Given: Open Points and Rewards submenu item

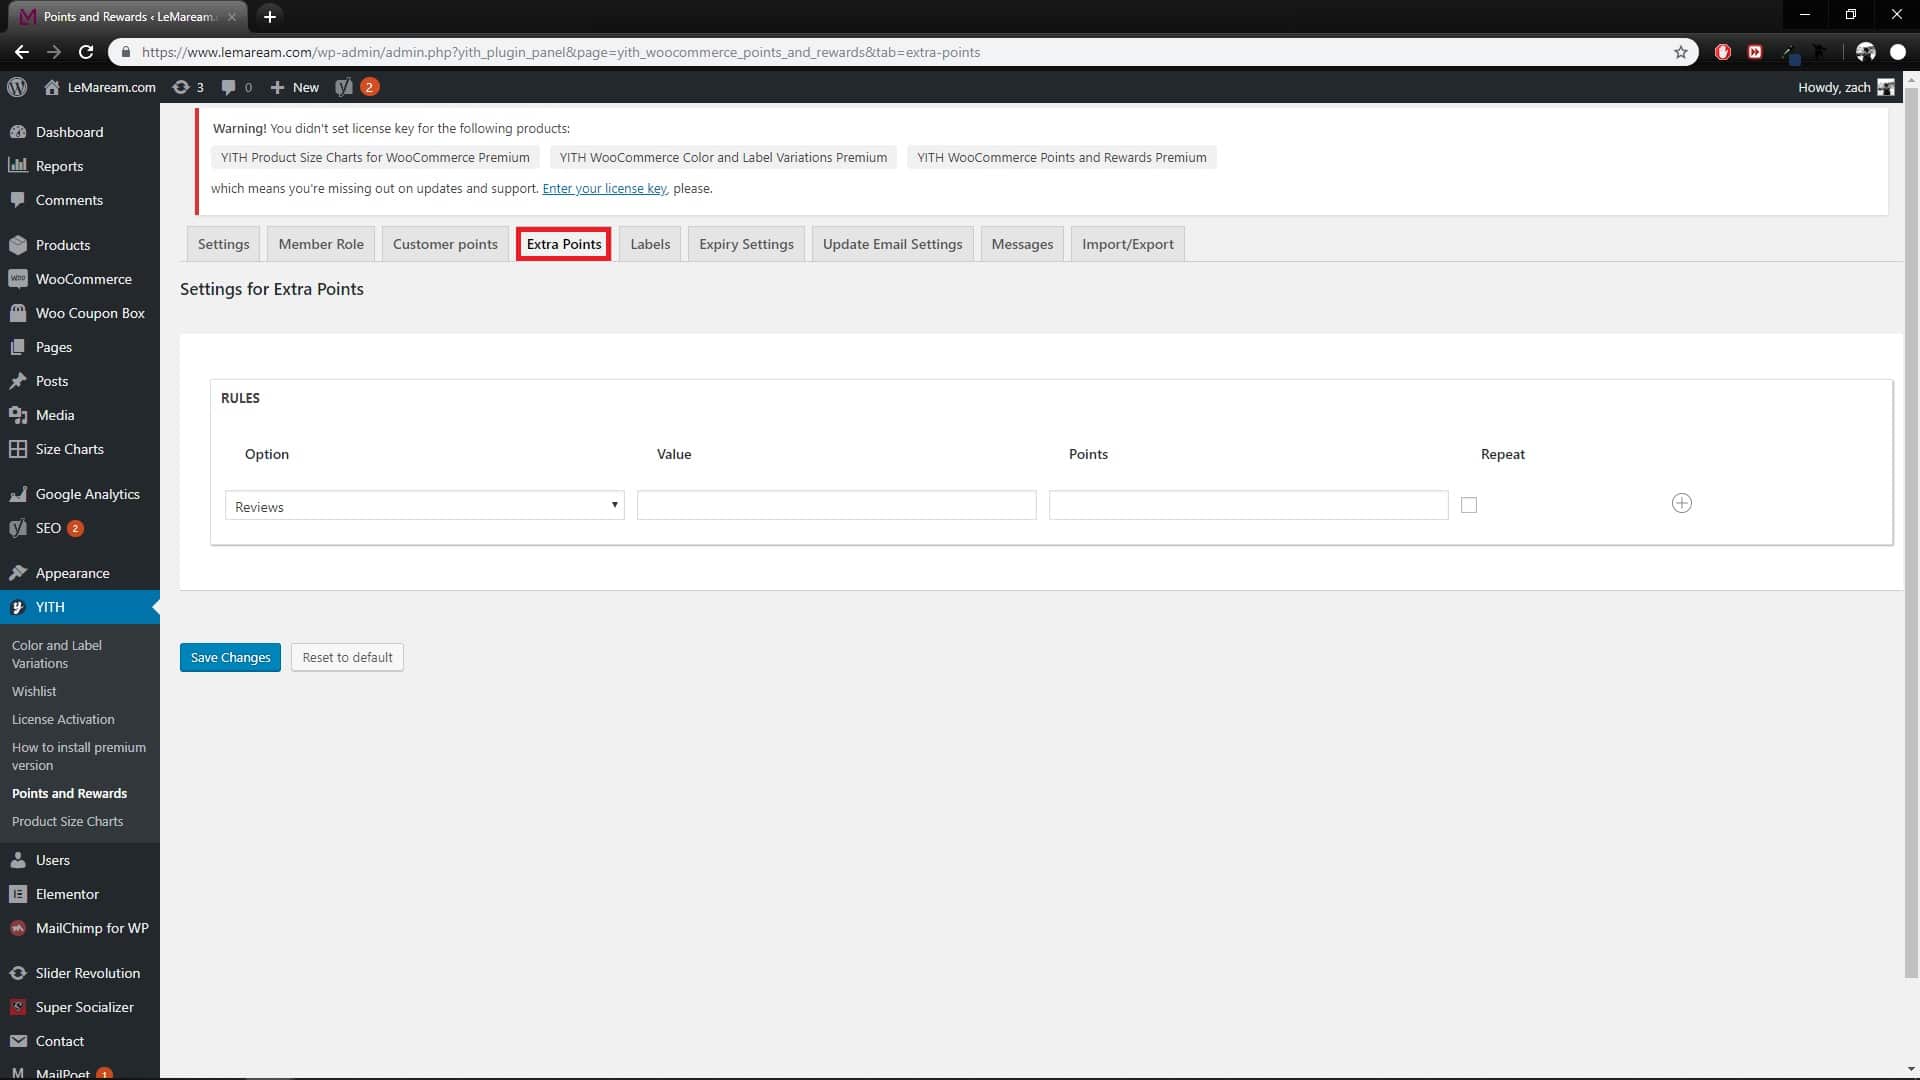Looking at the screenshot, I should 69,793.
